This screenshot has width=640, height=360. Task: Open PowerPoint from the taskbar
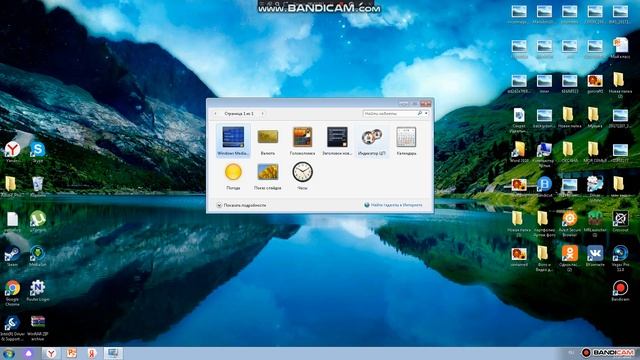tap(72, 353)
